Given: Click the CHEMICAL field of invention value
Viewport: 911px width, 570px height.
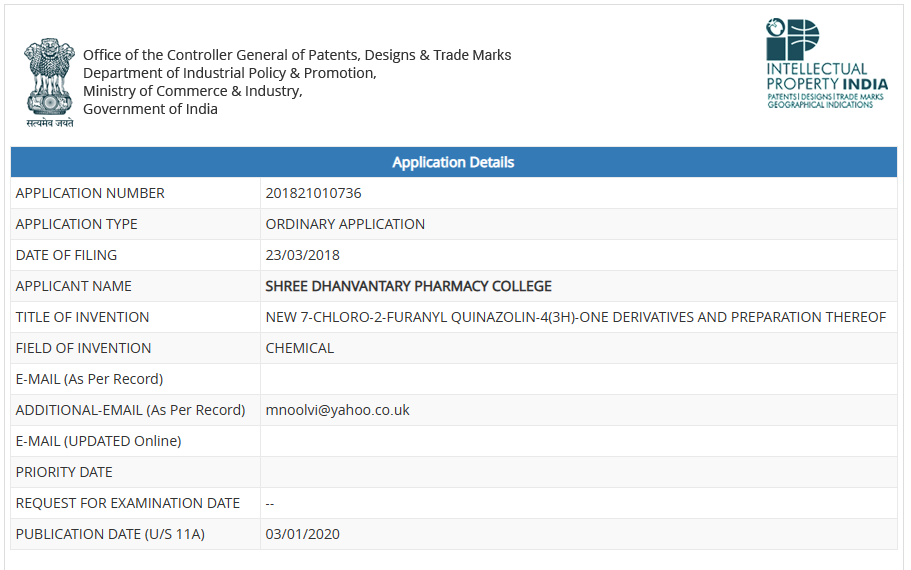Looking at the screenshot, I should coord(299,348).
